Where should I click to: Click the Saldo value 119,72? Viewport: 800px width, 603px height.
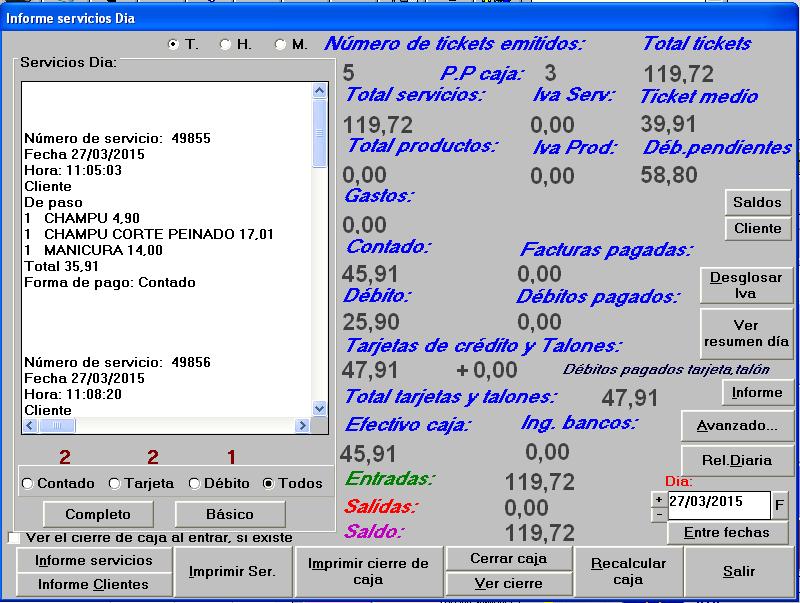[540, 533]
